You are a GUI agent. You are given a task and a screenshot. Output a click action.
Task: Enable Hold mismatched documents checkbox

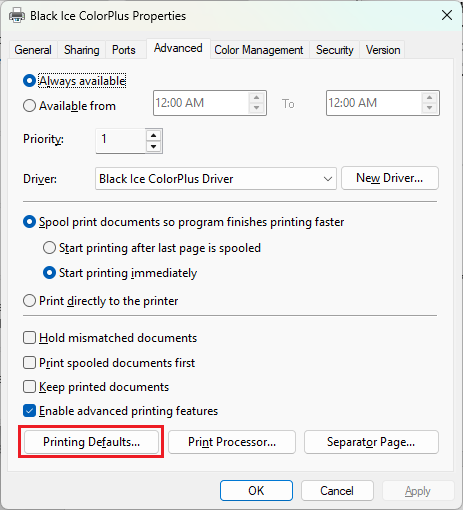[x=29, y=338]
